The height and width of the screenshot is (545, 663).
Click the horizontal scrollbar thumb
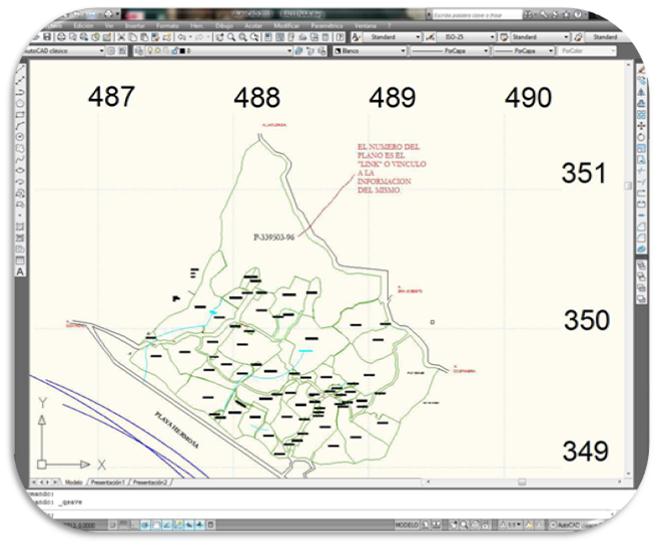coord(522,482)
